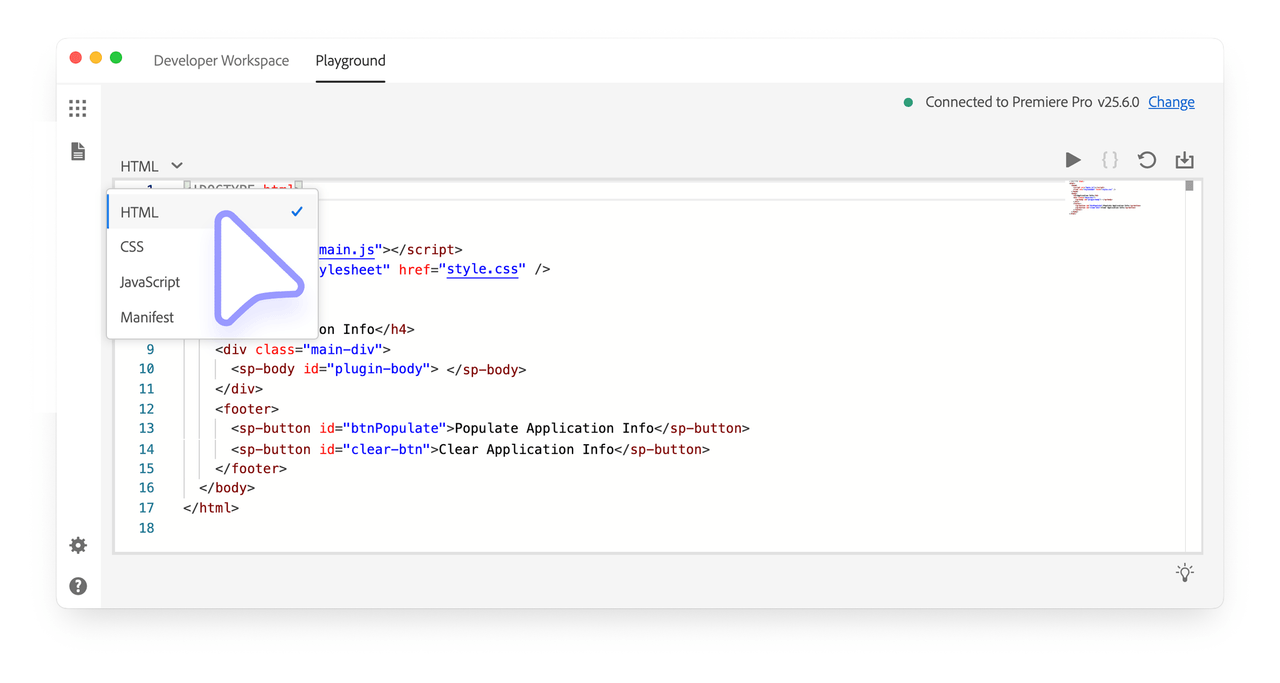The width and height of the screenshot is (1280, 683).
Task: Switch to the Developer Workspace tab
Action: 221,60
